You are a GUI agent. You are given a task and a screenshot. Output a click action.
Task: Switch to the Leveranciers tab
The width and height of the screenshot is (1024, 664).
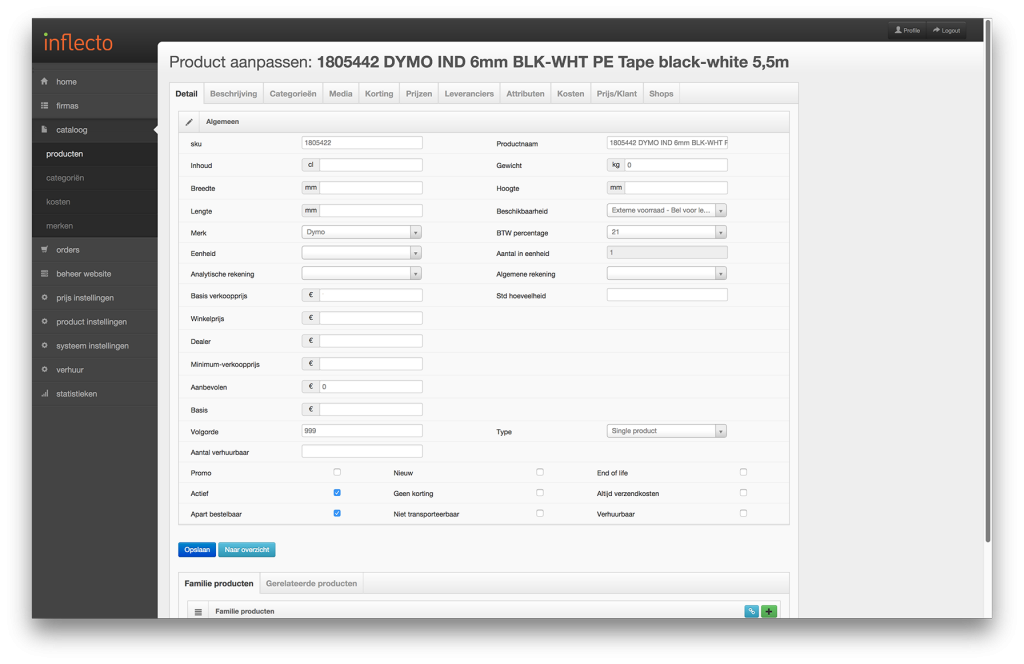(469, 94)
